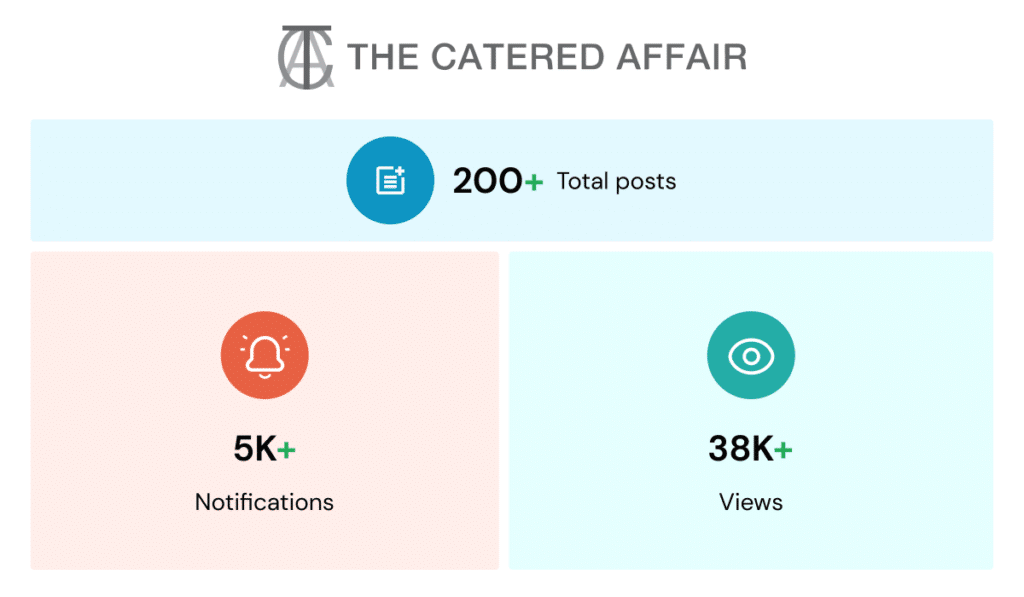Select the 38K+ views figure

coord(750,449)
